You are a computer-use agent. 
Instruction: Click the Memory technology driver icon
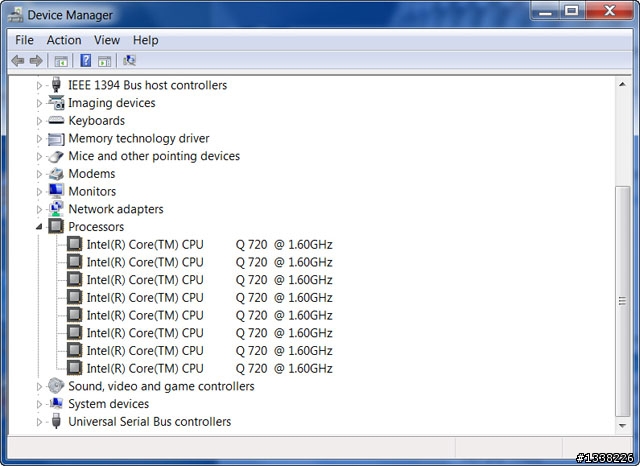[56, 139]
